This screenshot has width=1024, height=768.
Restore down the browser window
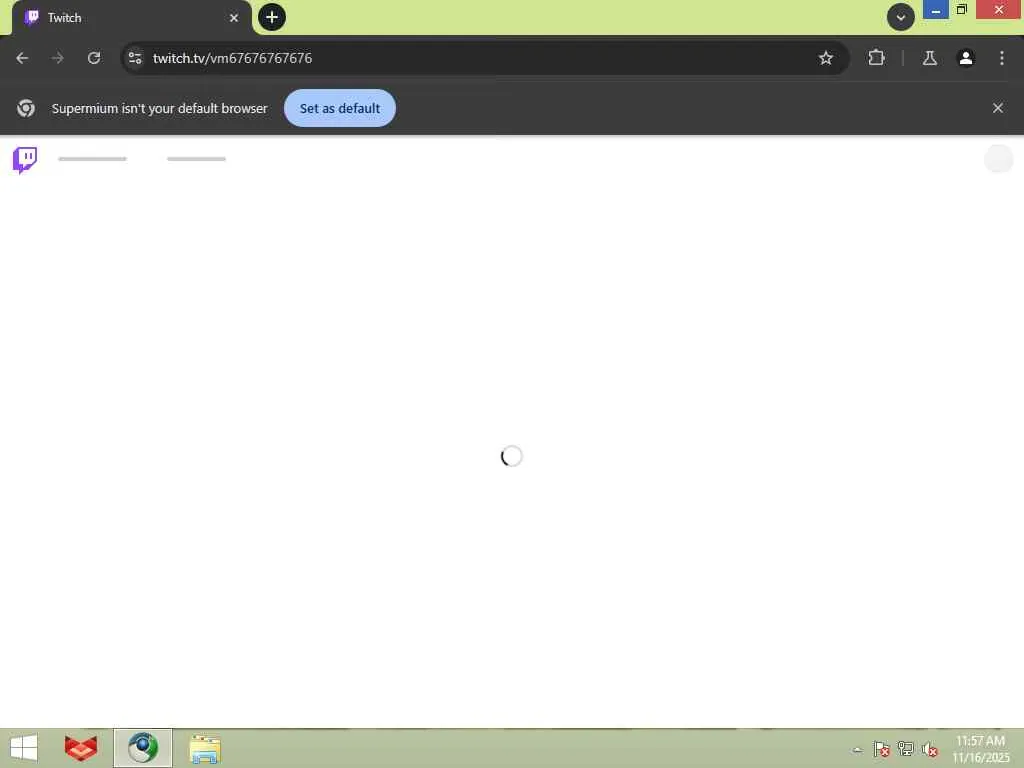click(x=962, y=10)
